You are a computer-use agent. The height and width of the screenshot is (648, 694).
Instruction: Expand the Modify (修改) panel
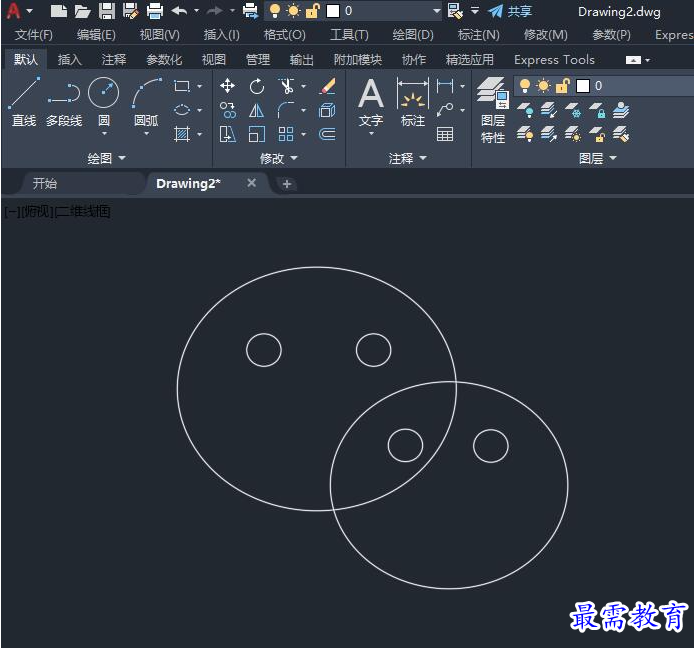pyautogui.click(x=279, y=158)
